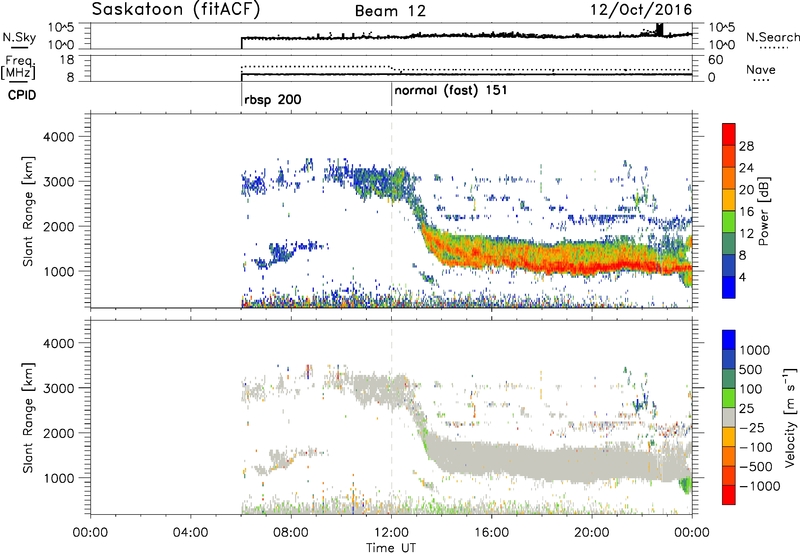Click the '12:00' time axis tick label
The width and height of the screenshot is (800, 554).
(x=391, y=532)
